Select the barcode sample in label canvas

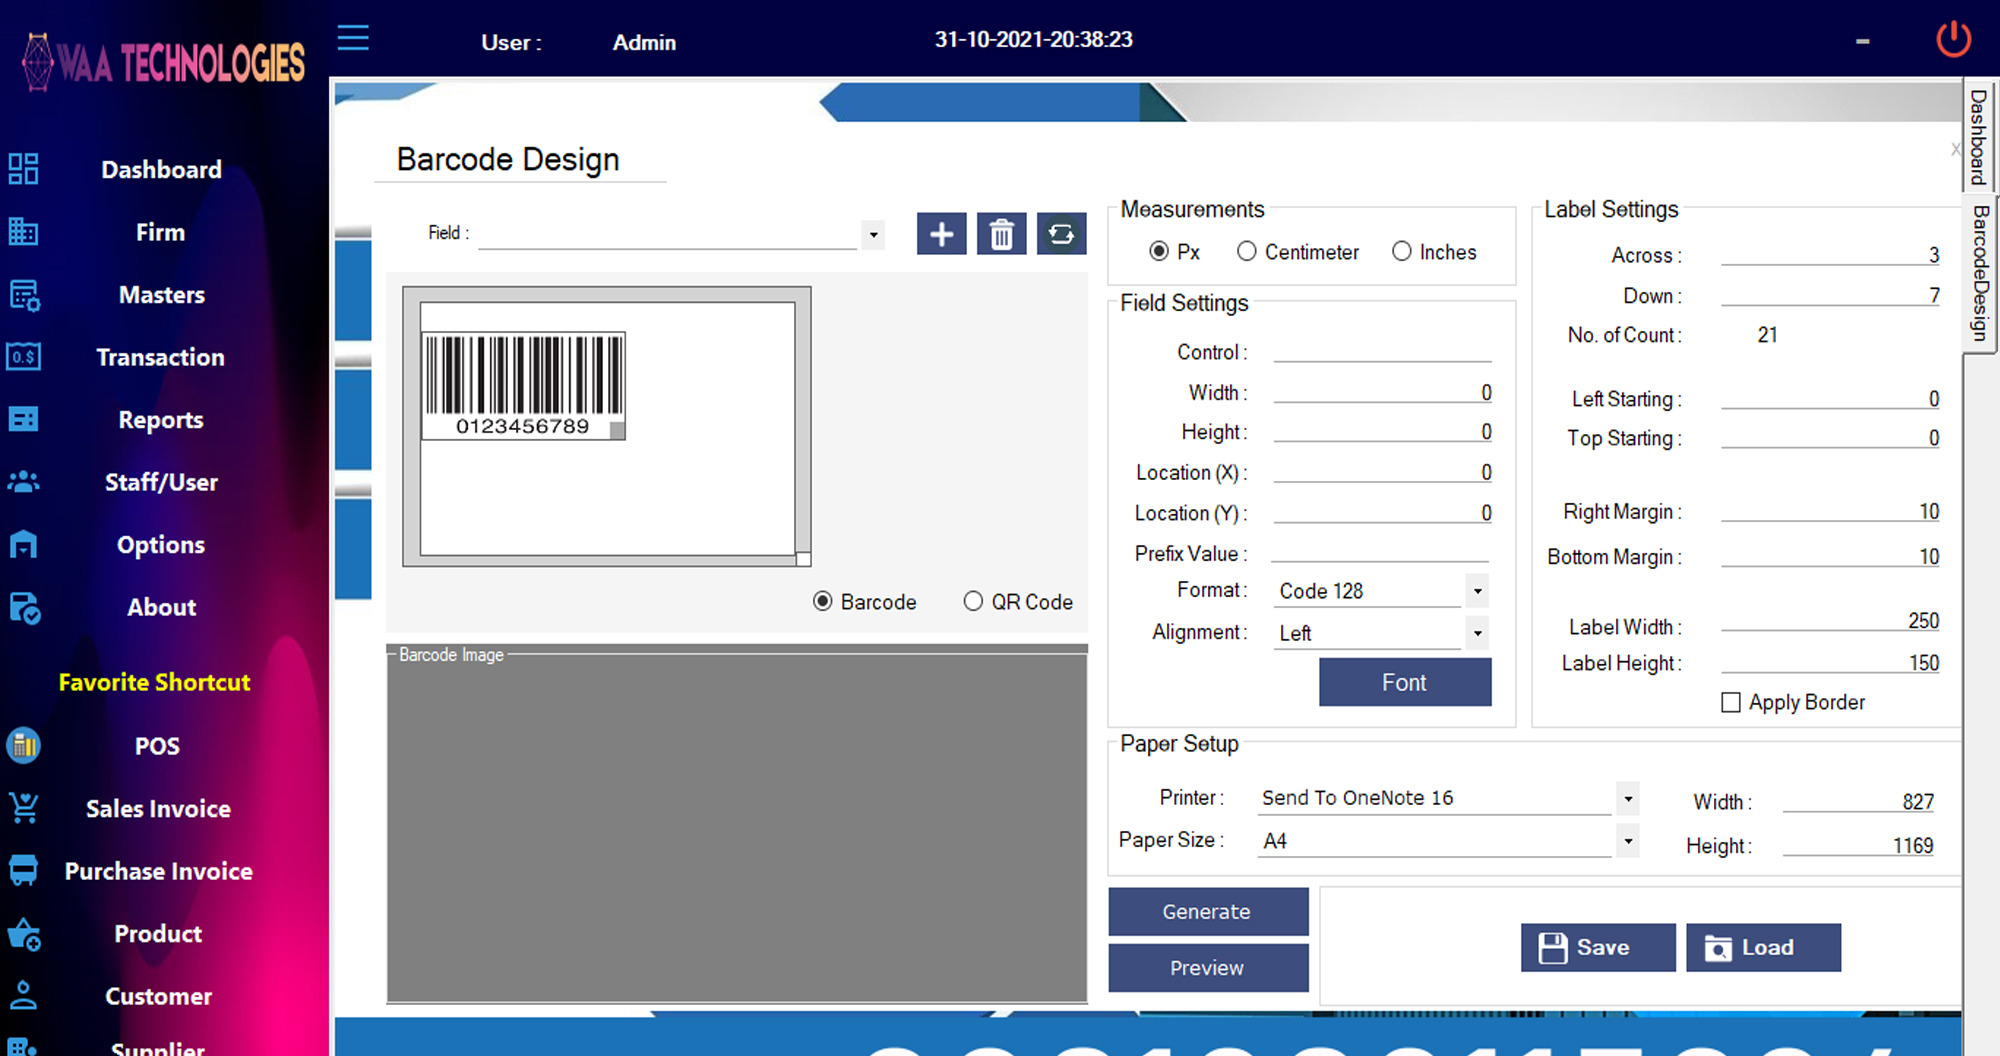523,385
